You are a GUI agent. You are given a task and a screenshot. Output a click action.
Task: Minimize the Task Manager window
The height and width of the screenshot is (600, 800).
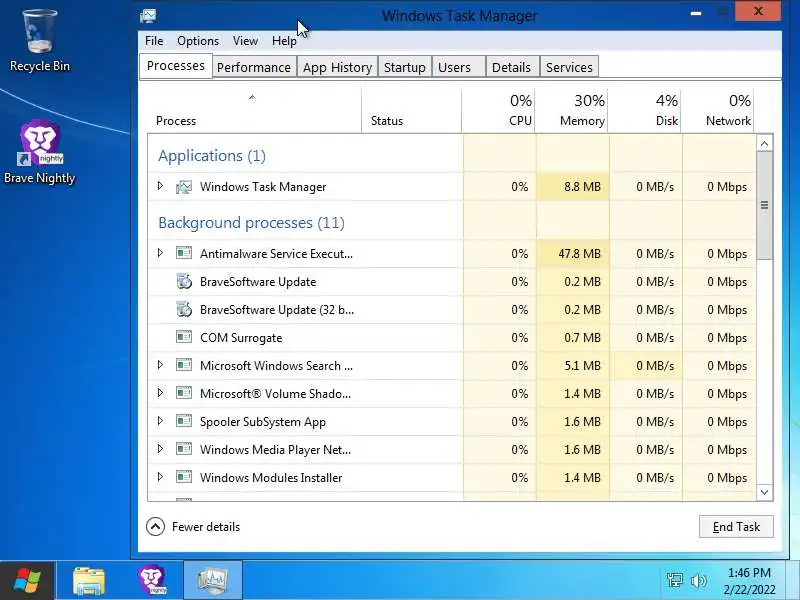point(696,13)
